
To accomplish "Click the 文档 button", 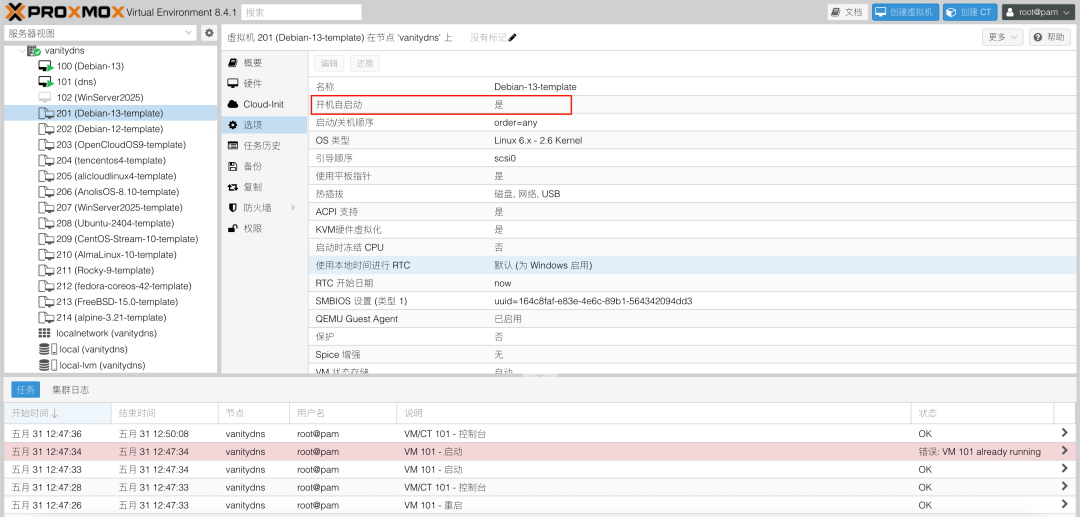I will pyautogui.click(x=847, y=12).
